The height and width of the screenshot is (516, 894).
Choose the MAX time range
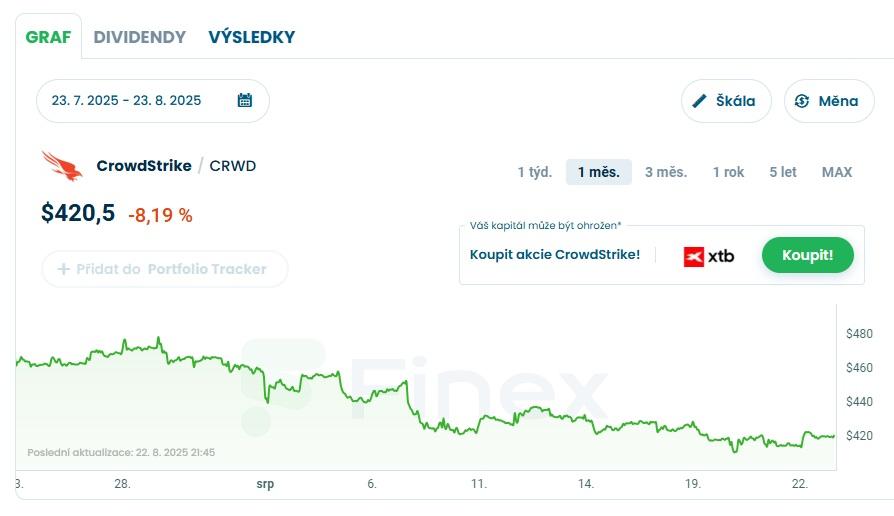(x=837, y=172)
